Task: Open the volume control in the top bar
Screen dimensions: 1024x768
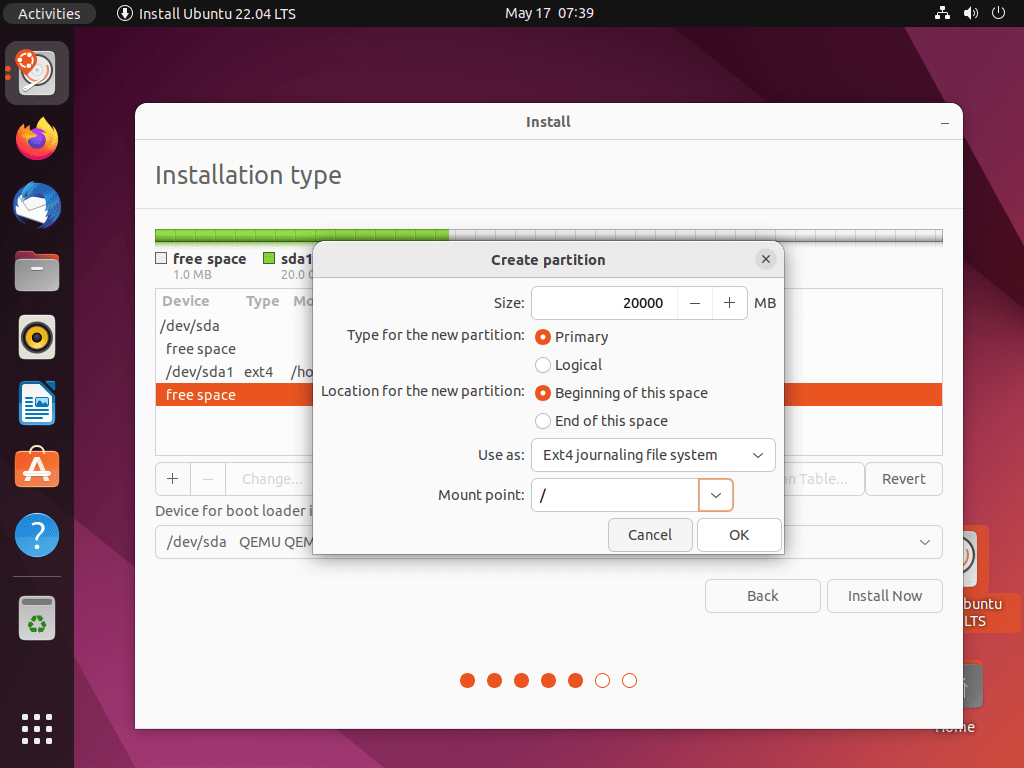Action: point(969,13)
